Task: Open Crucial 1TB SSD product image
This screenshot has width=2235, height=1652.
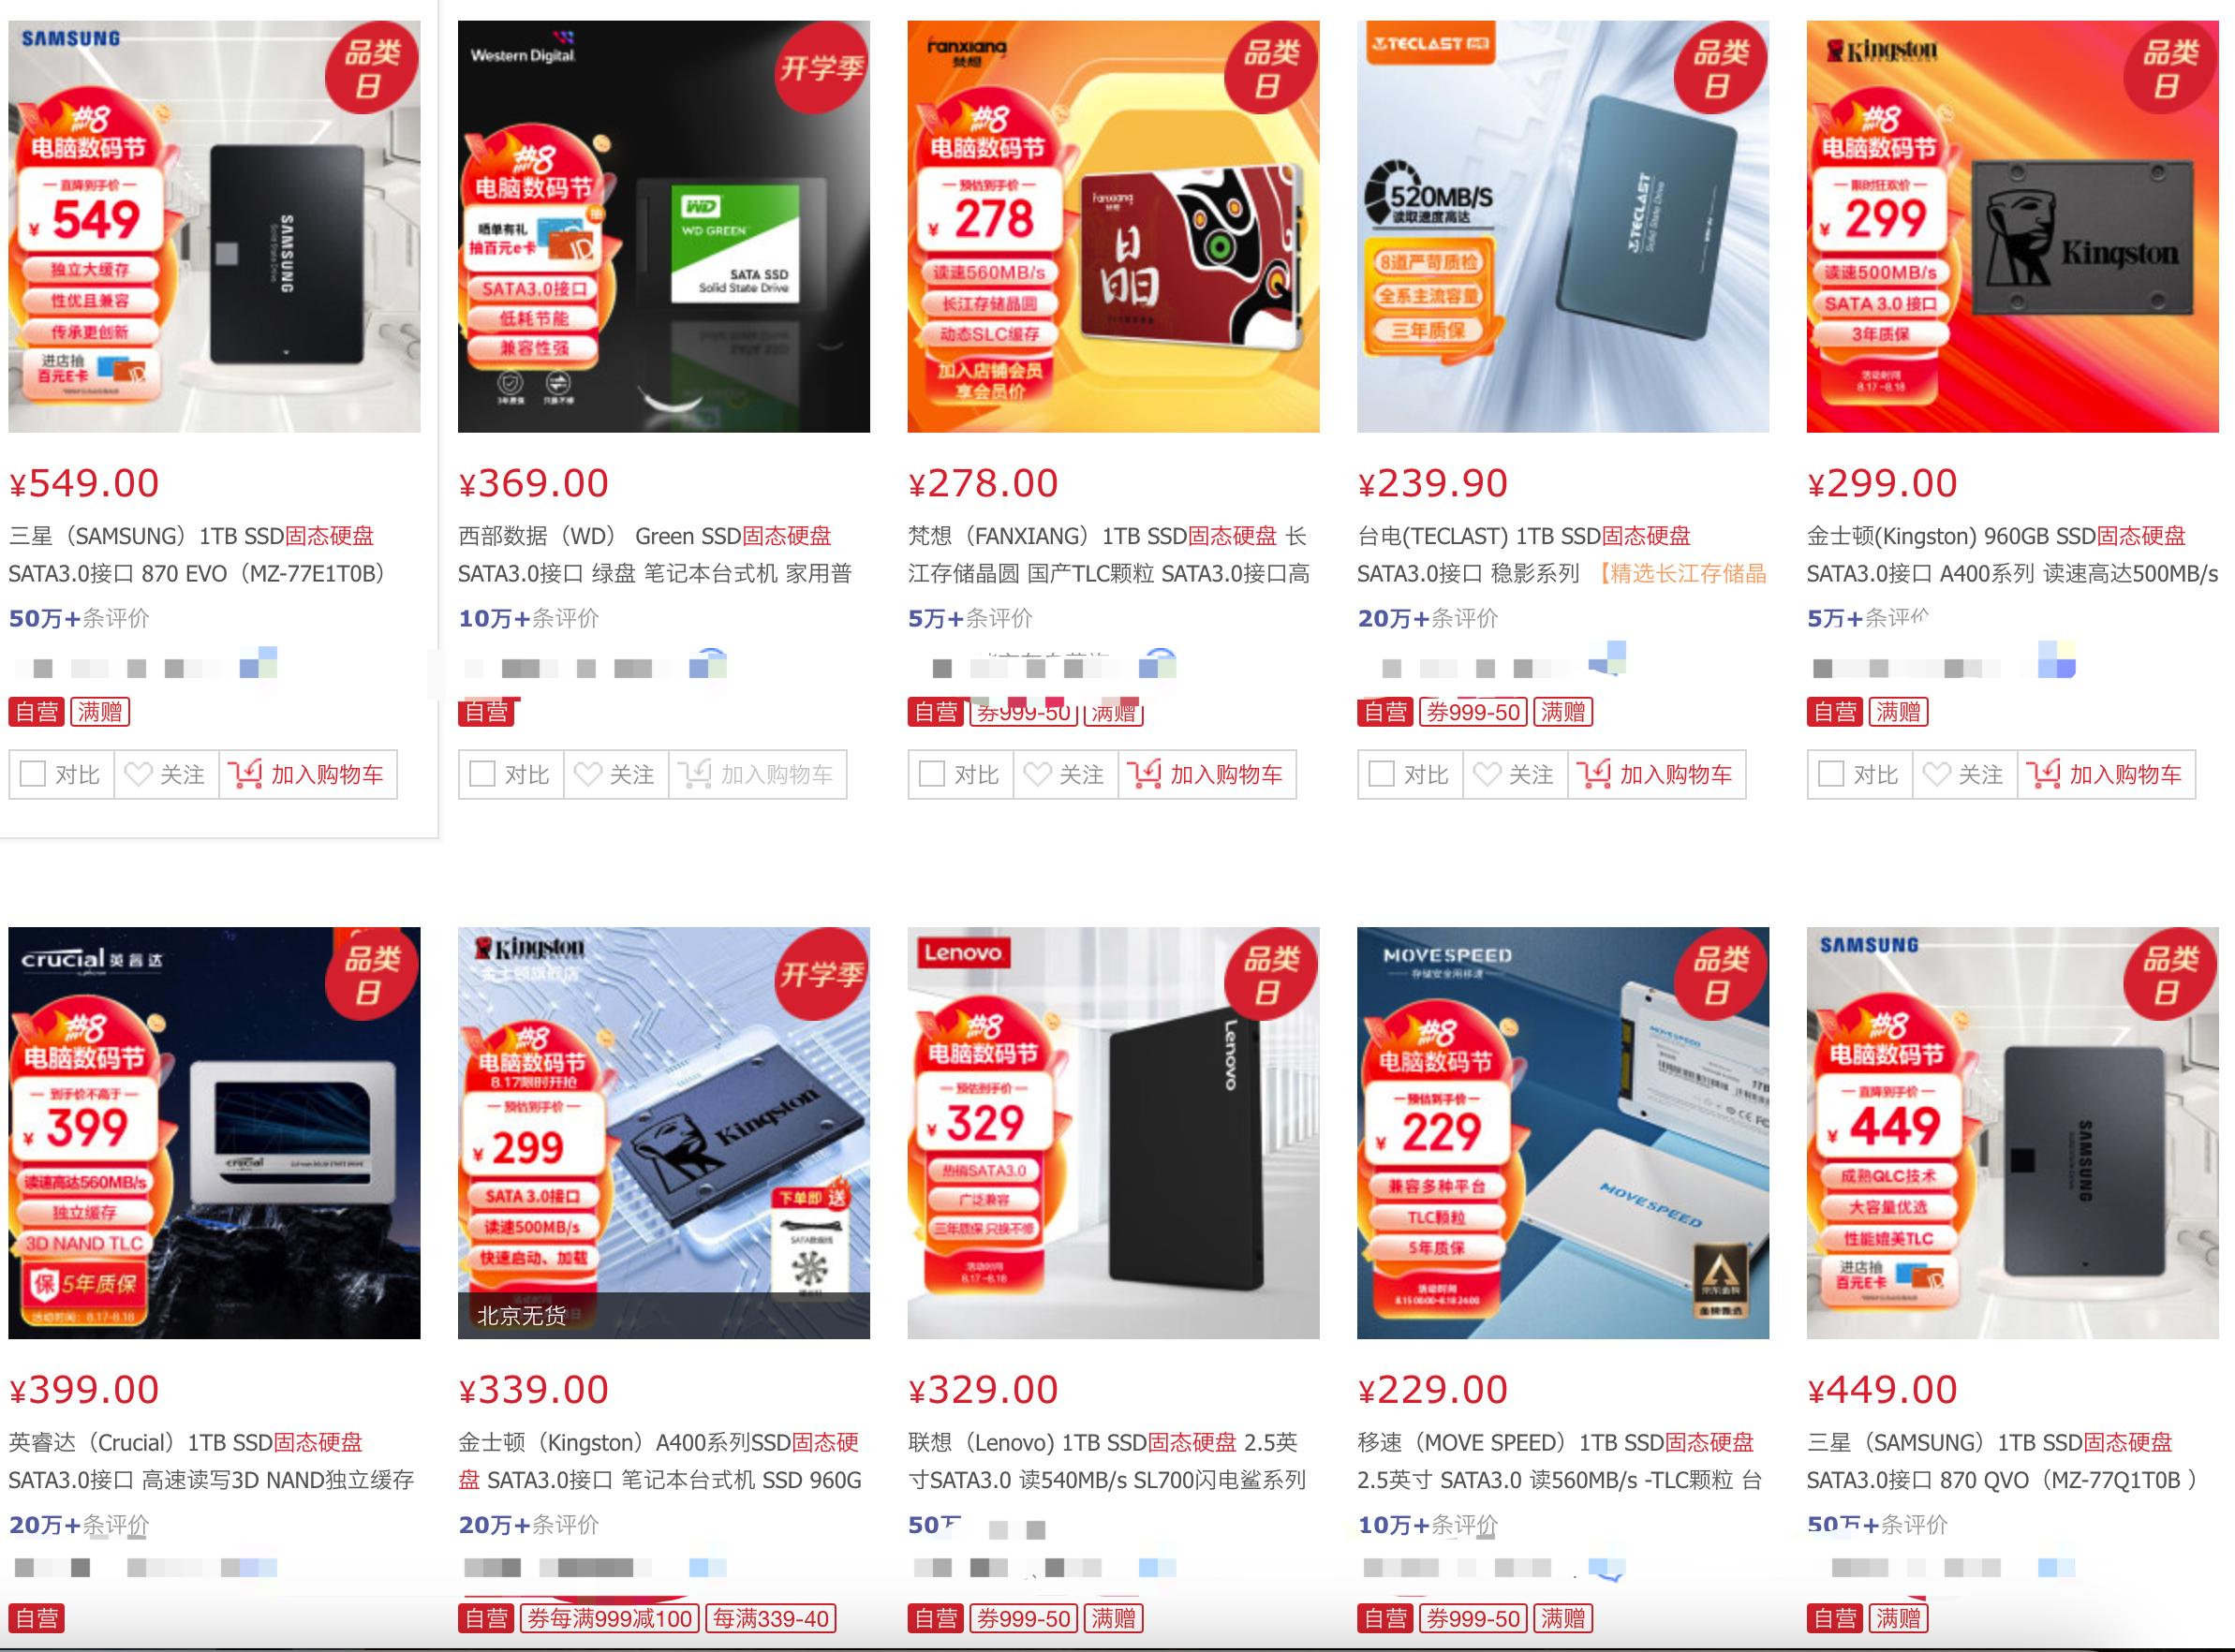Action: coord(214,1133)
